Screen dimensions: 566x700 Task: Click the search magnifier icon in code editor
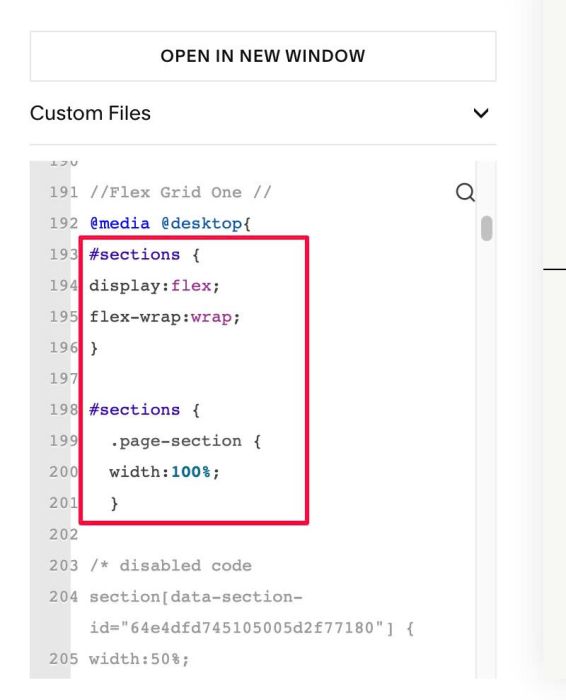465,193
